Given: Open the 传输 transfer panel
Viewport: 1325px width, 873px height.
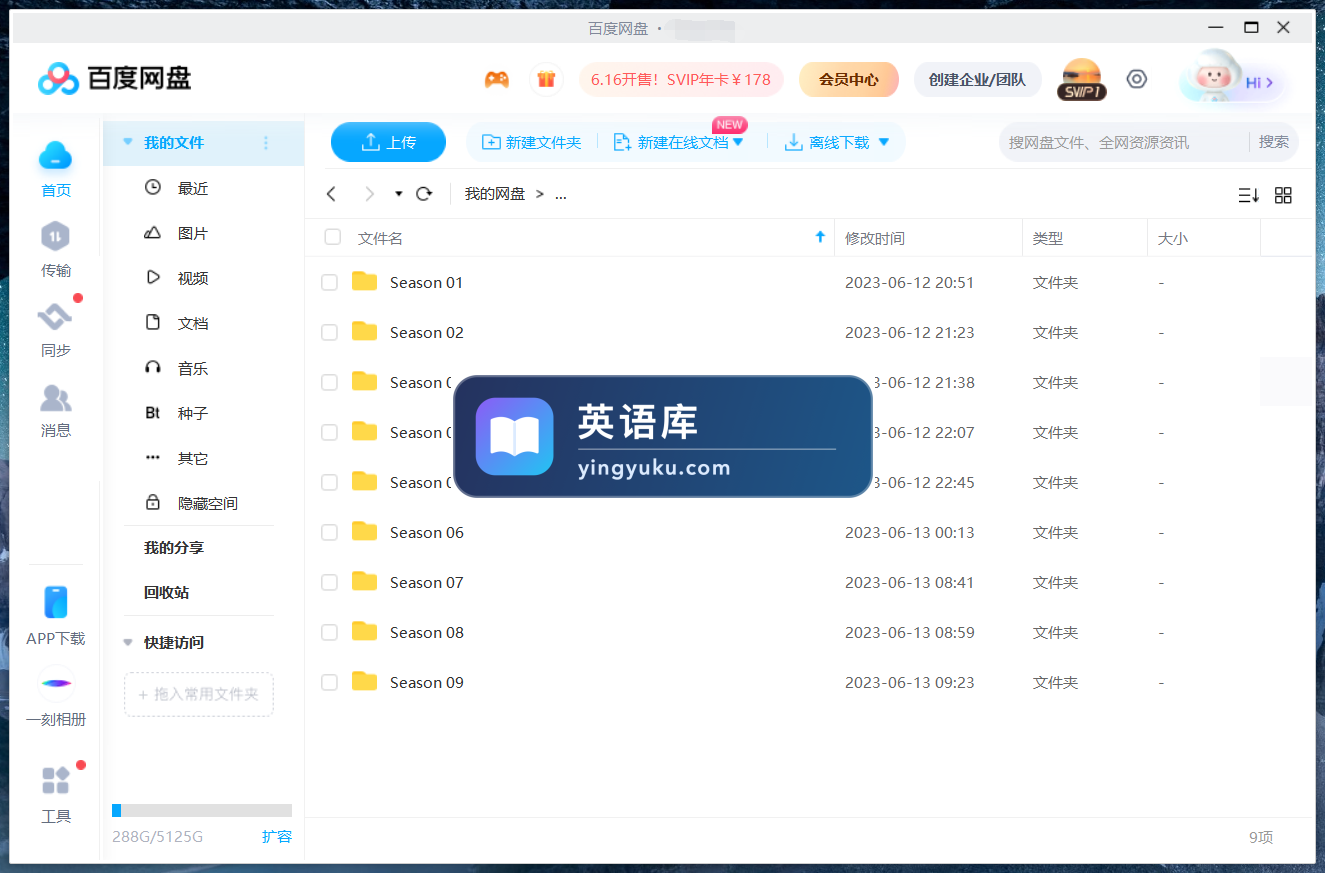Looking at the screenshot, I should click(56, 249).
